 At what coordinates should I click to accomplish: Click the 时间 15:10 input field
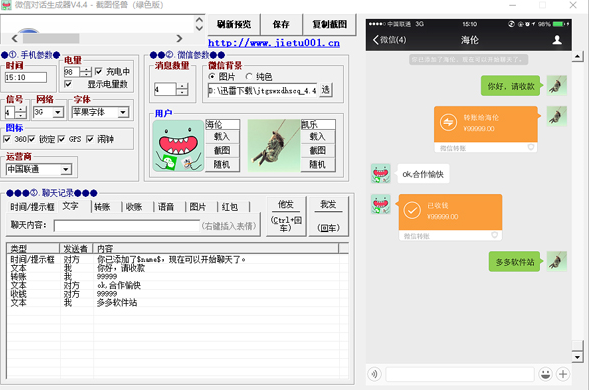tap(26, 77)
